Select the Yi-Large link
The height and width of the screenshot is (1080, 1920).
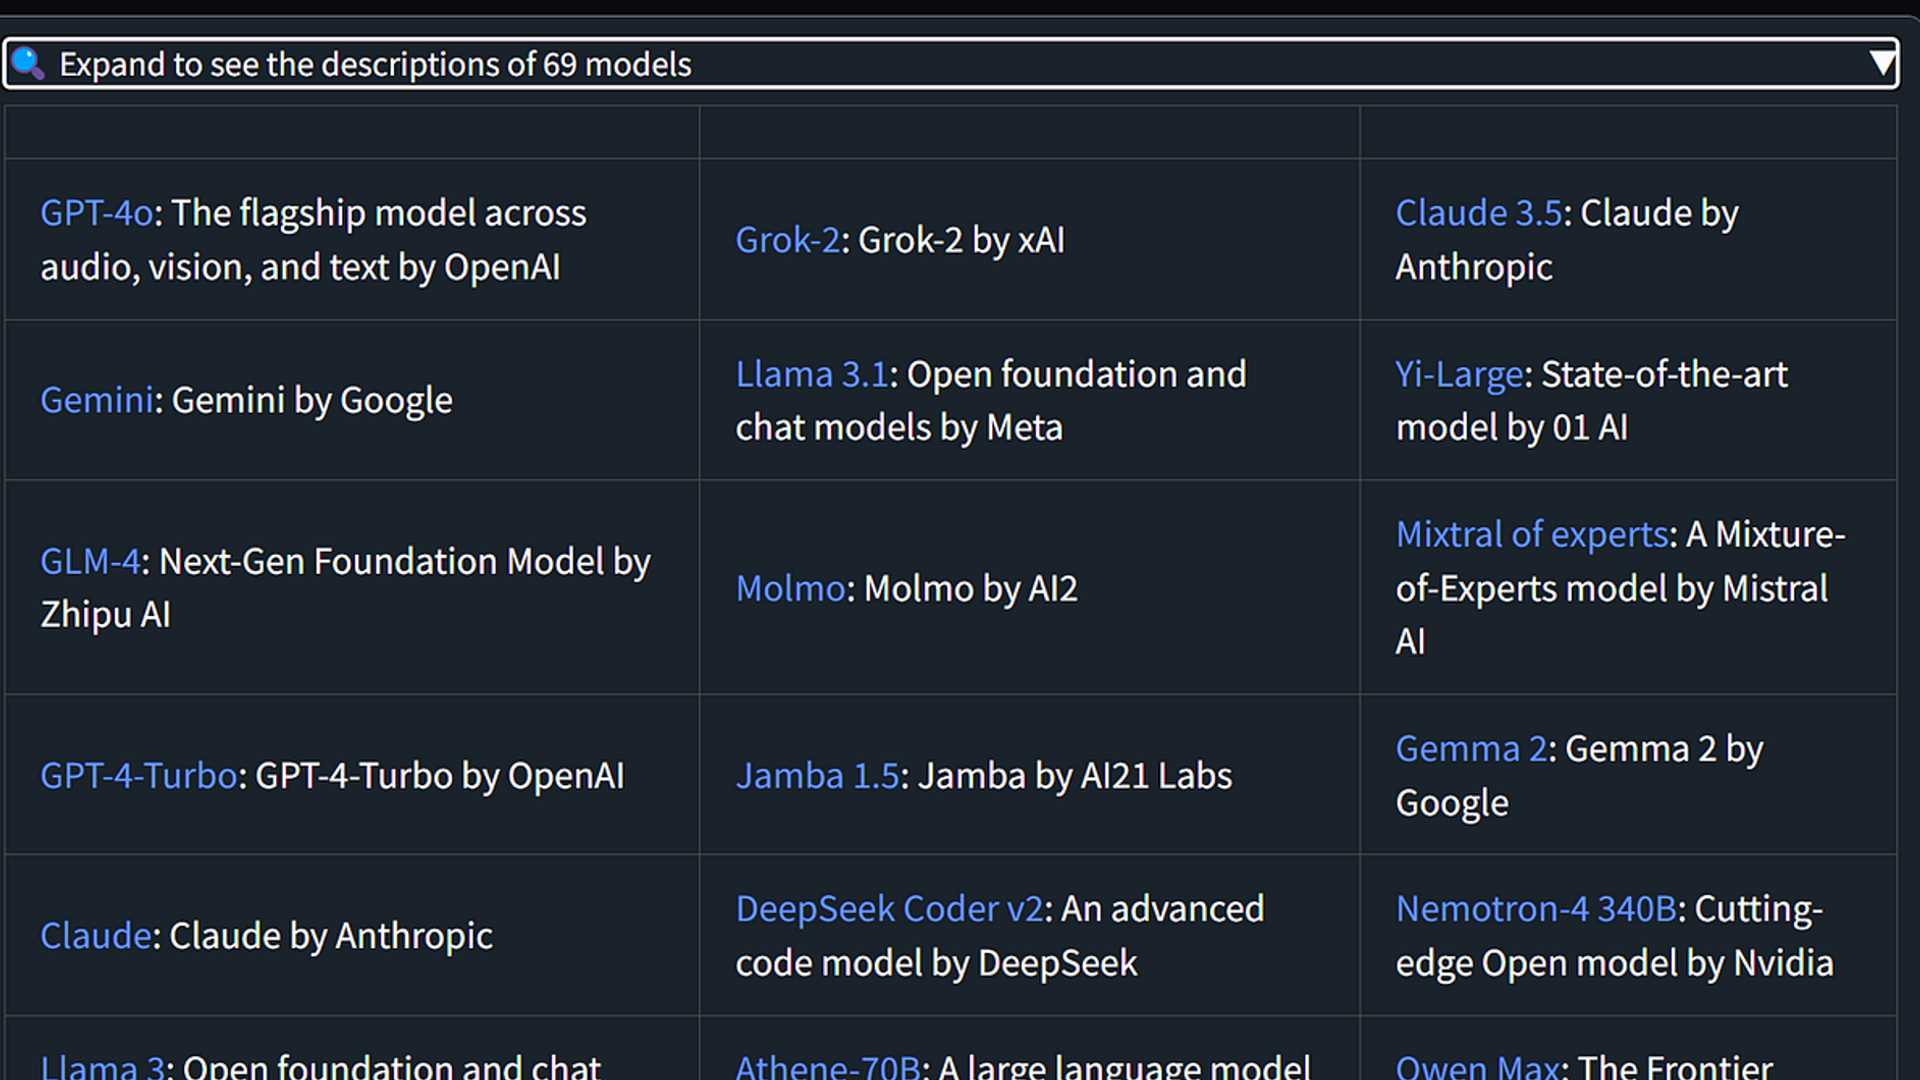tap(1457, 373)
